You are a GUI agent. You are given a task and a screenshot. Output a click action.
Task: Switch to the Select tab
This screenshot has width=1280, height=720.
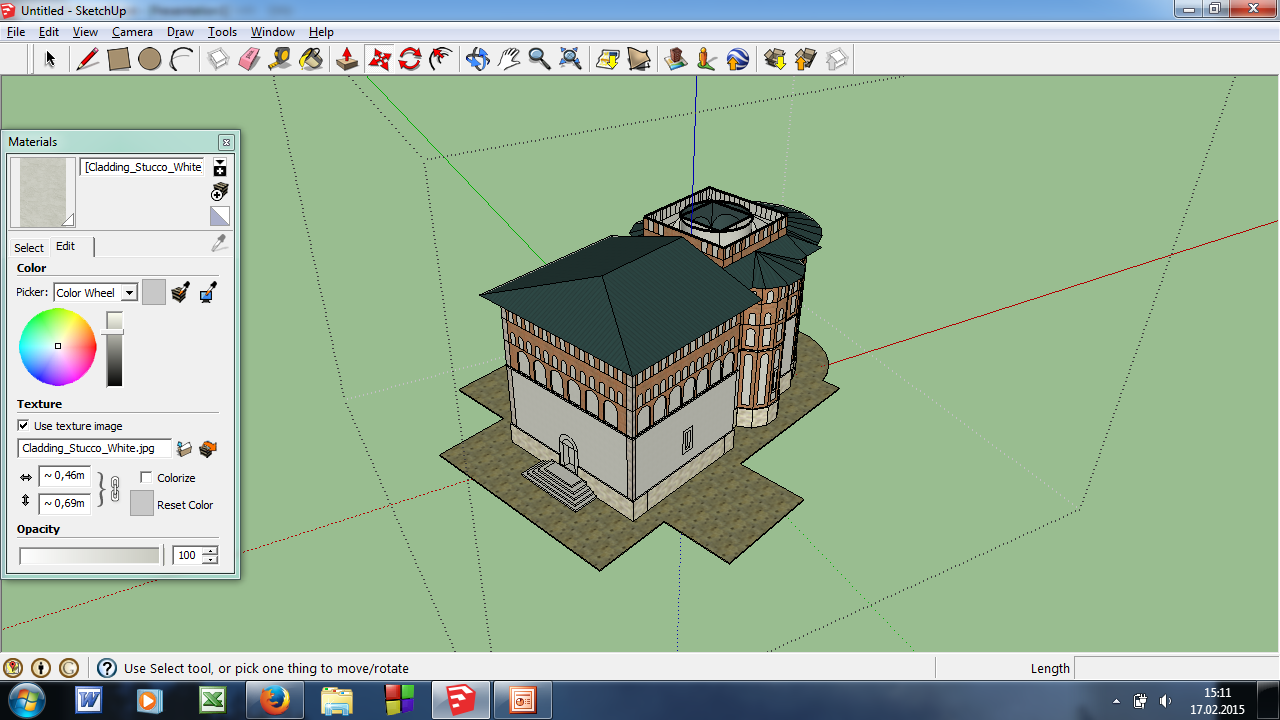tap(28, 247)
